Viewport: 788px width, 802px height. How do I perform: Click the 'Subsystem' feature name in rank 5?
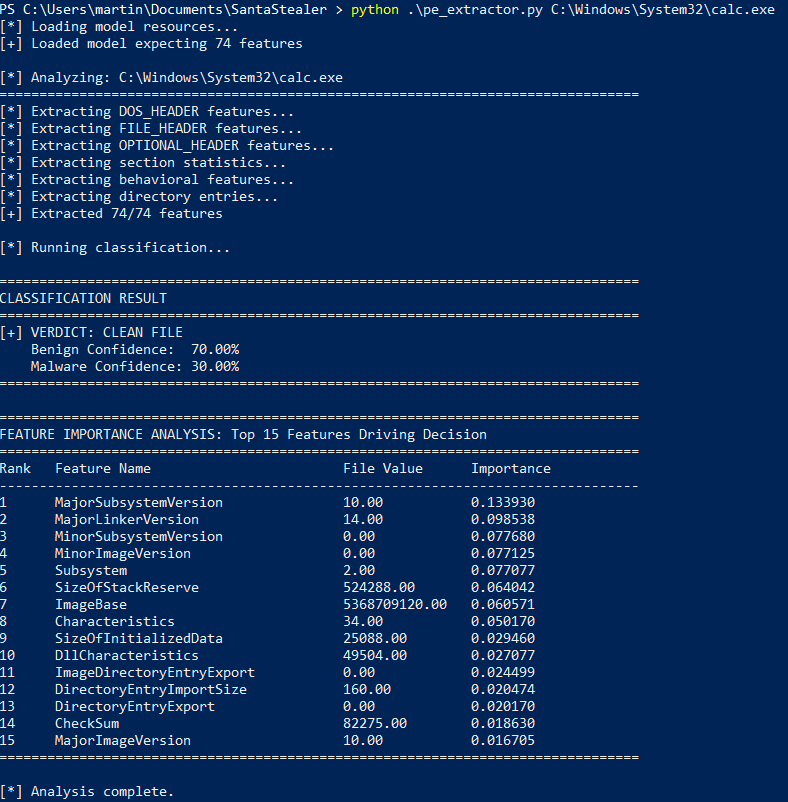91,571
